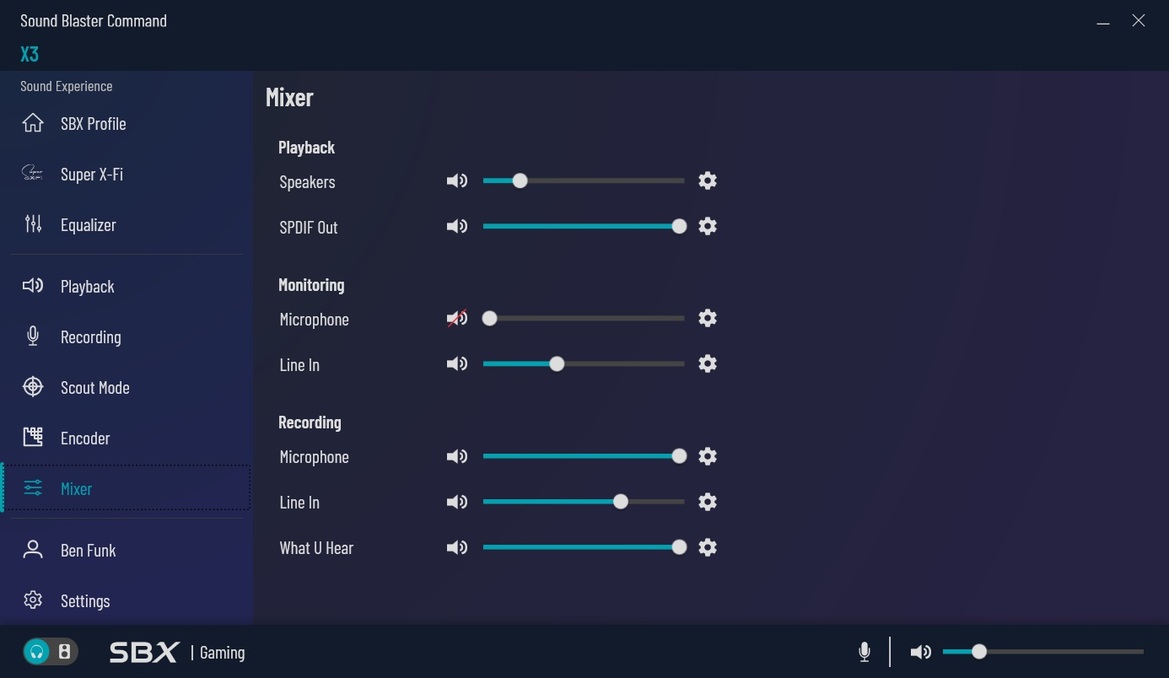Viewport: 1169px width, 678px height.
Task: Click the Sound Experience sidebar heading
Action: pos(66,86)
